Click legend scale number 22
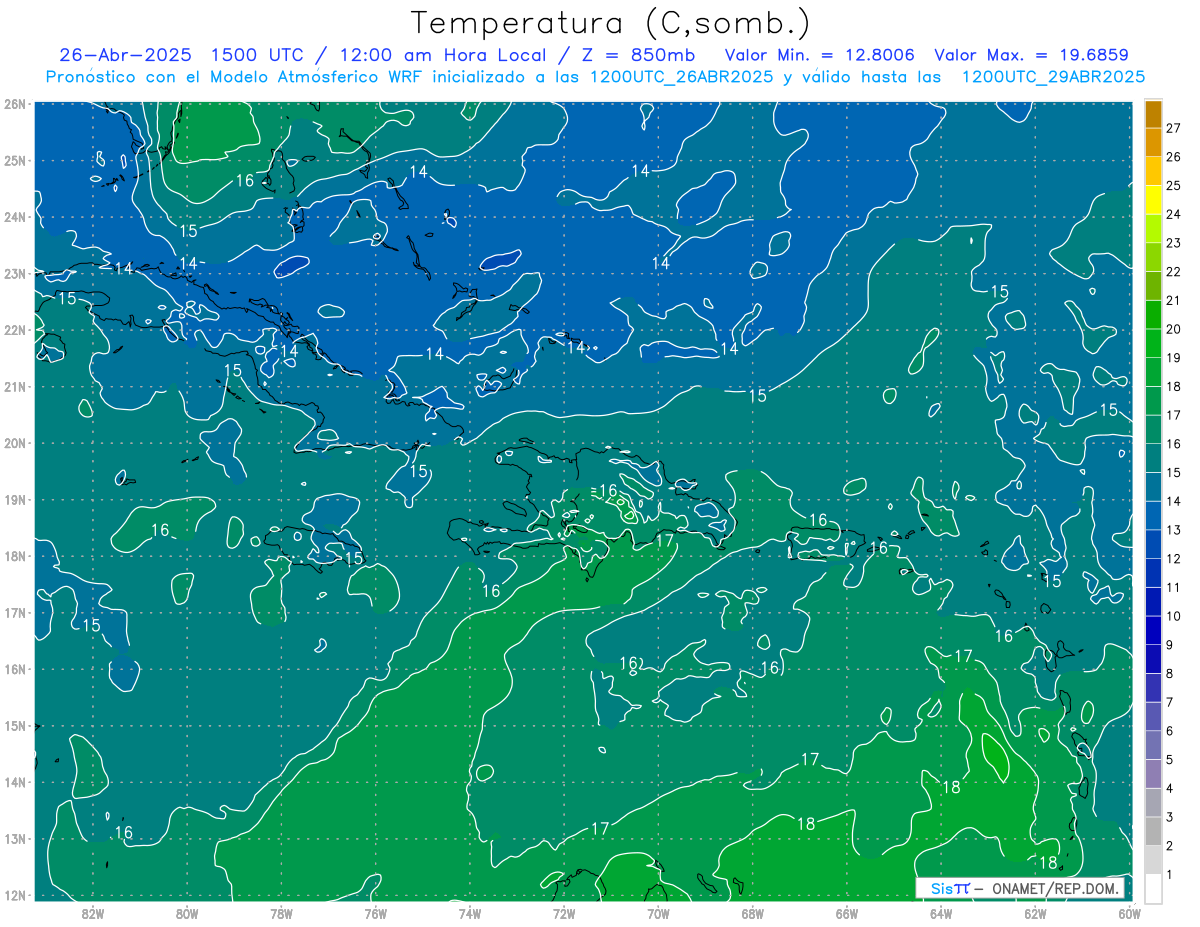 click(1173, 271)
